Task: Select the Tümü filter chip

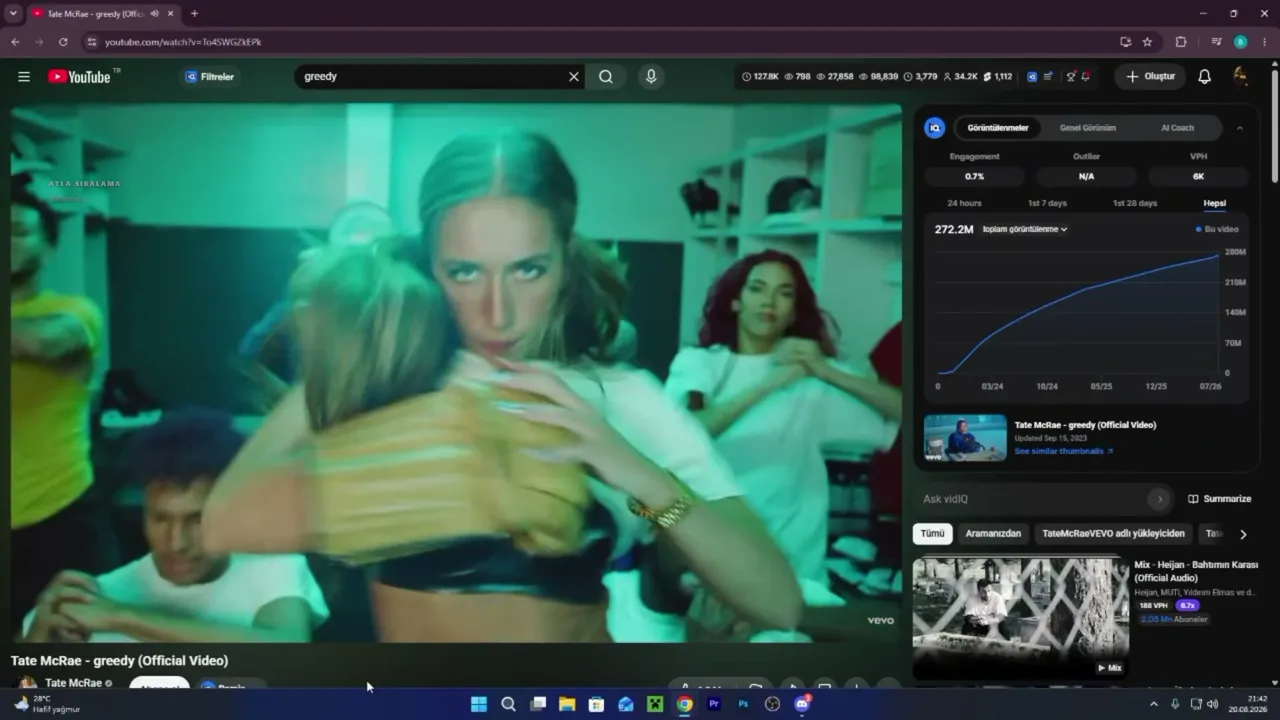Action: [x=932, y=534]
